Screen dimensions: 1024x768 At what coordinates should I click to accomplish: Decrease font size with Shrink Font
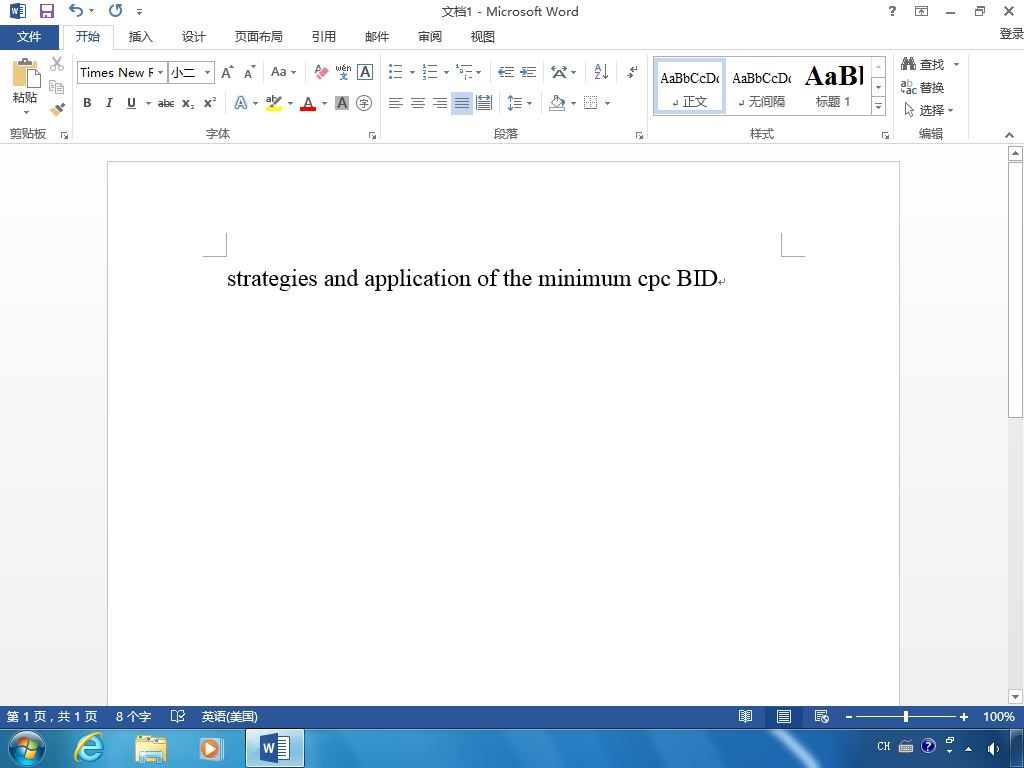(249, 72)
